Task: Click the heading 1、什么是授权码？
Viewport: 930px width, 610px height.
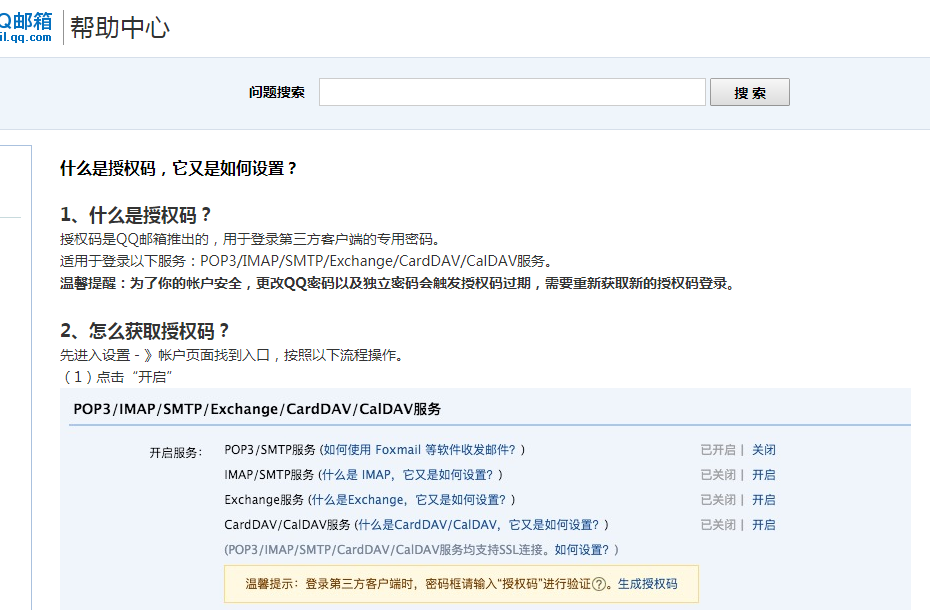Action: 136,215
